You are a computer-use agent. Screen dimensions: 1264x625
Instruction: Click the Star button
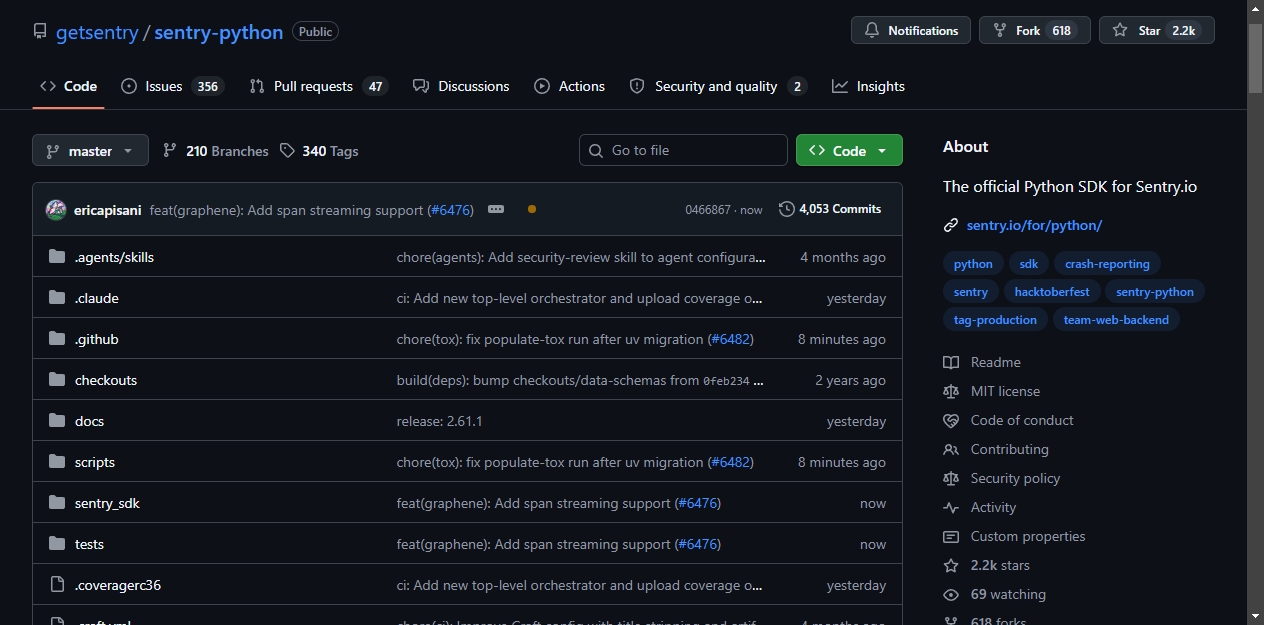(x=1157, y=31)
